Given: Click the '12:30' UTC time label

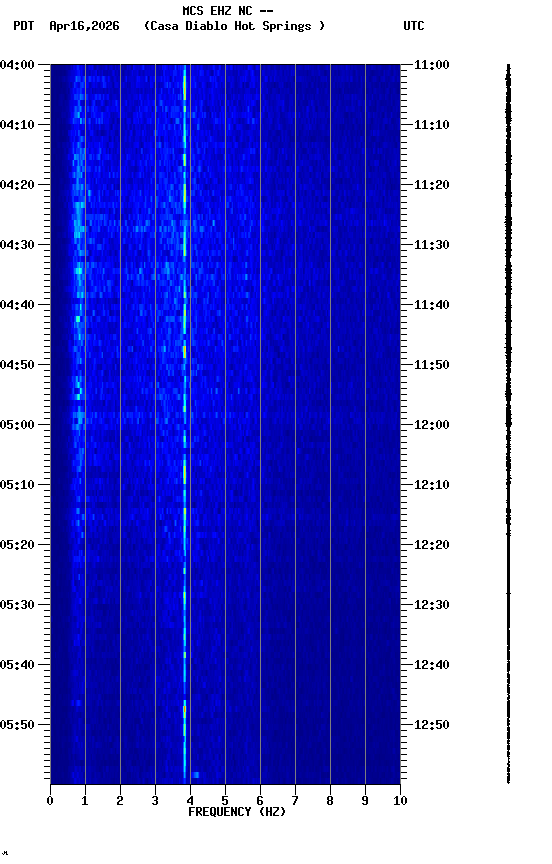Looking at the screenshot, I should (432, 605).
